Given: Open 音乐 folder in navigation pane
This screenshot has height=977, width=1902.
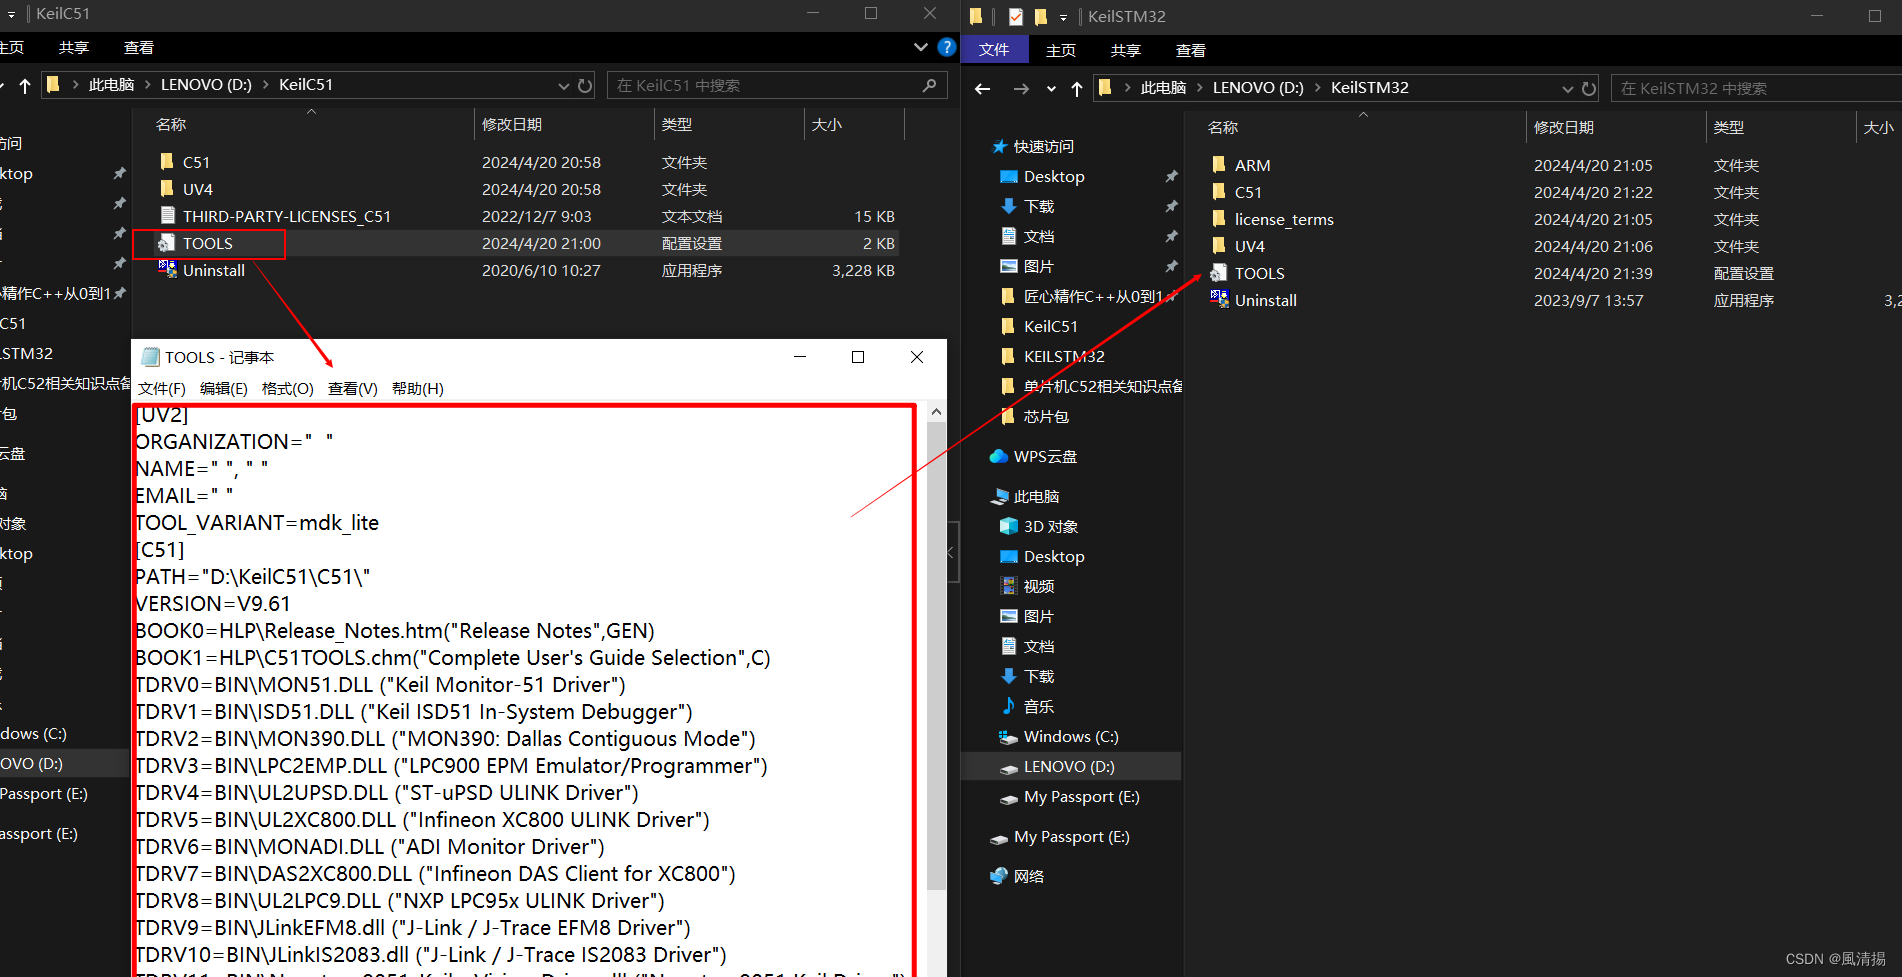Looking at the screenshot, I should [1038, 706].
